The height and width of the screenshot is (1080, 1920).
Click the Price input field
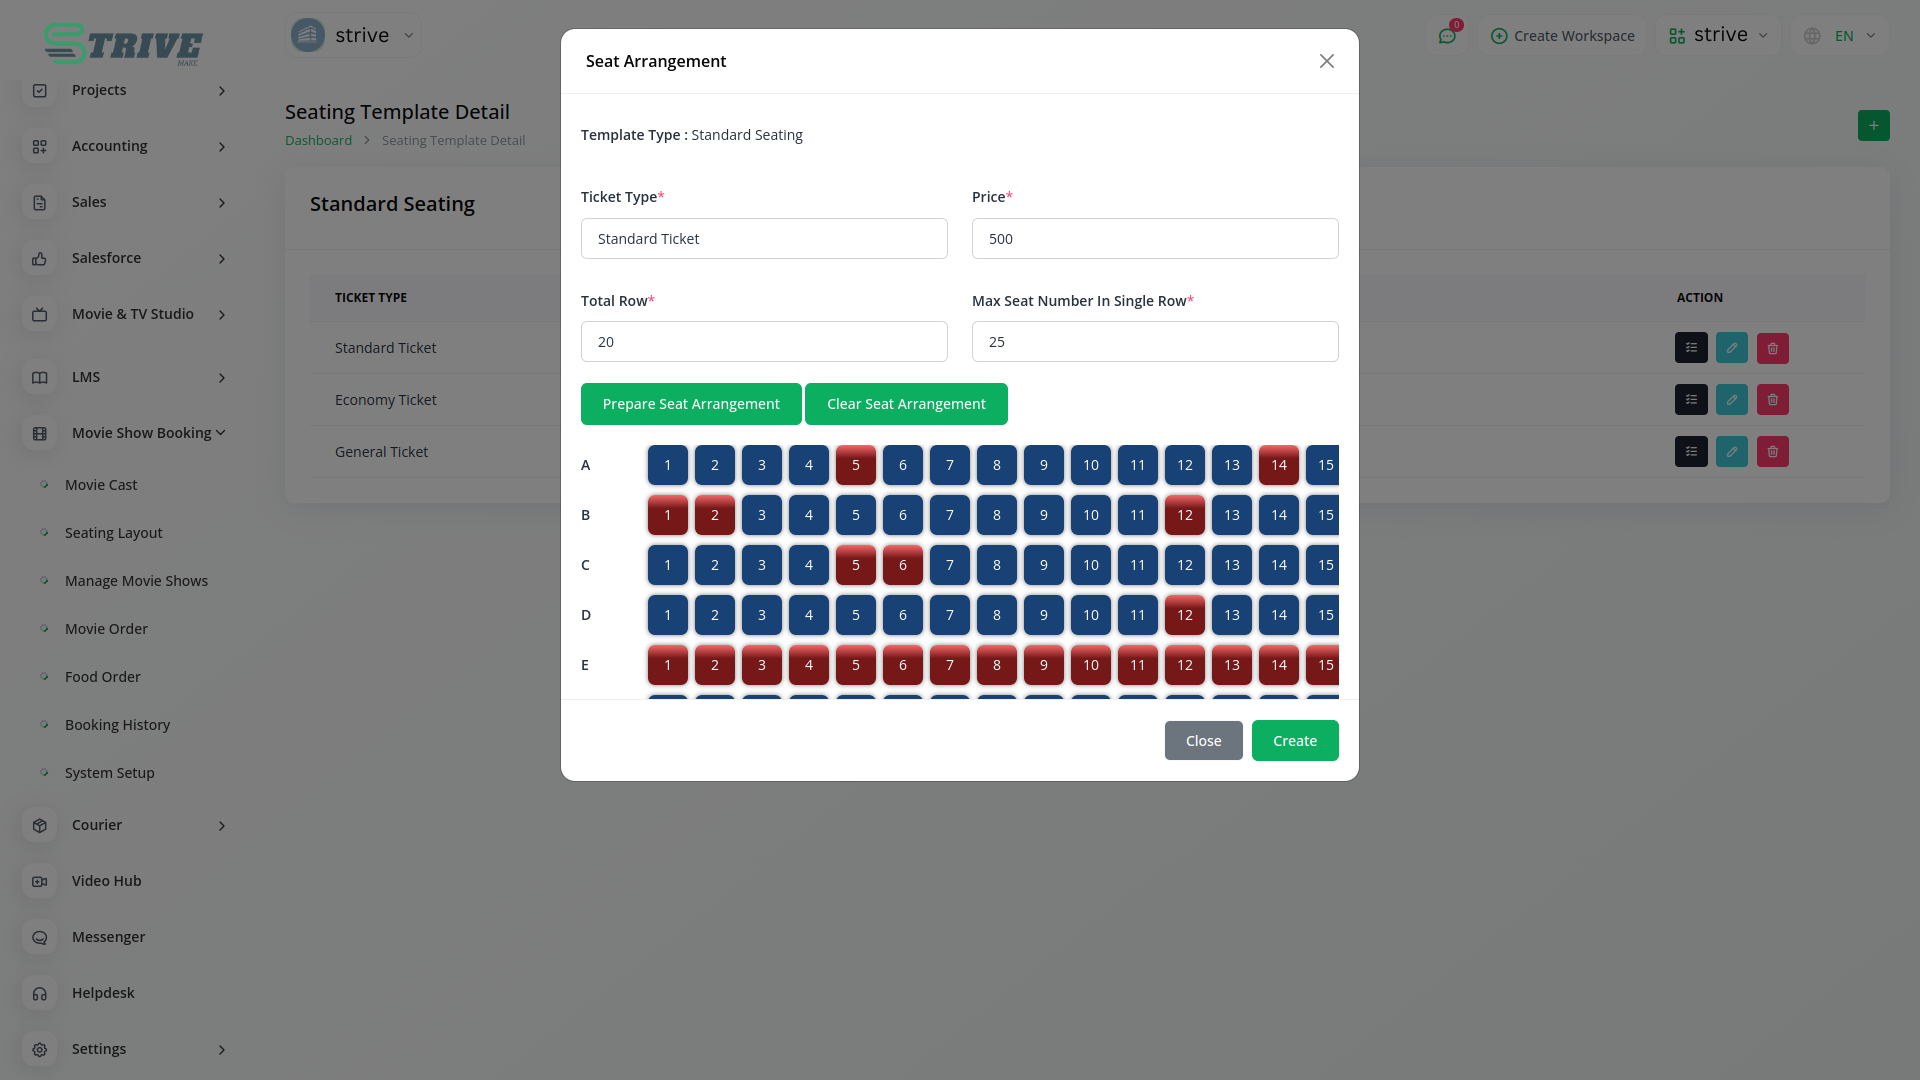1154,239
